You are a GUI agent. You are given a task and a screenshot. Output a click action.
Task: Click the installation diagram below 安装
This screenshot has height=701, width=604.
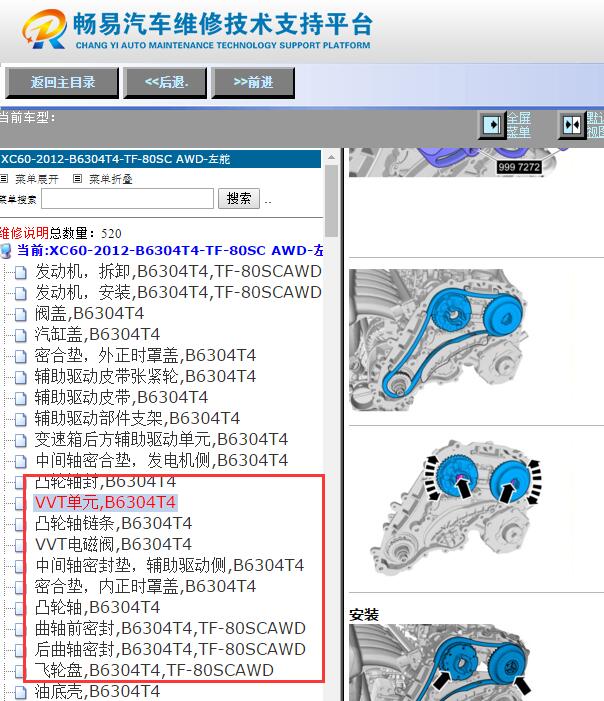(440, 663)
